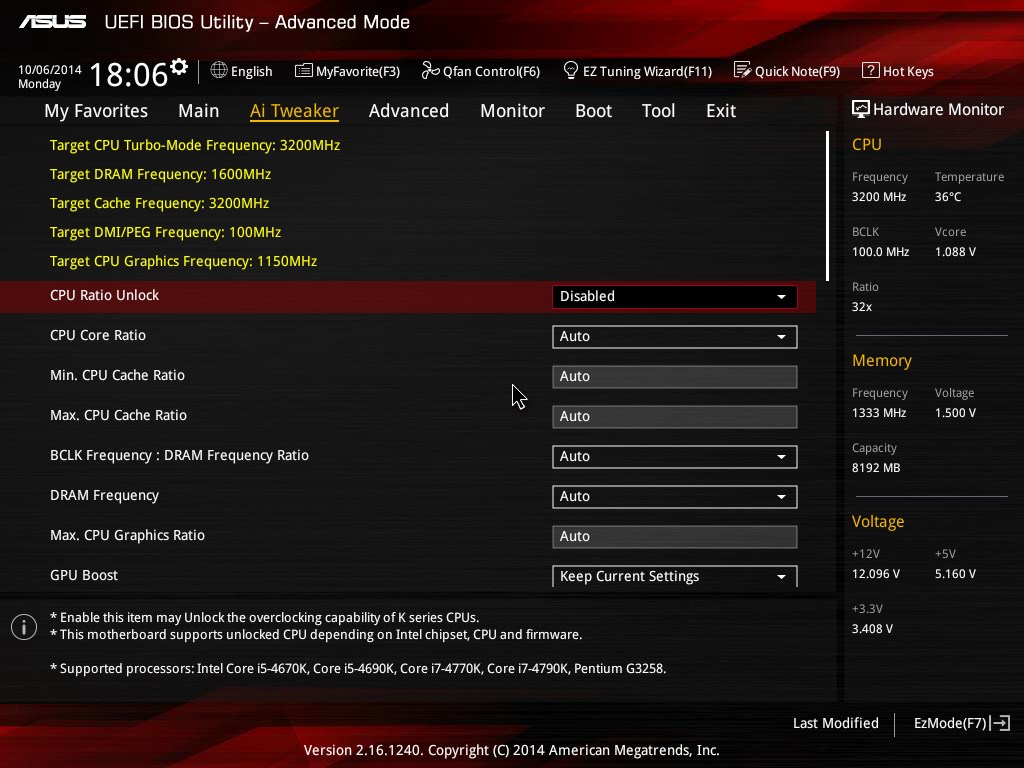
Task: Click the gear icon beside the clock
Action: tap(178, 67)
